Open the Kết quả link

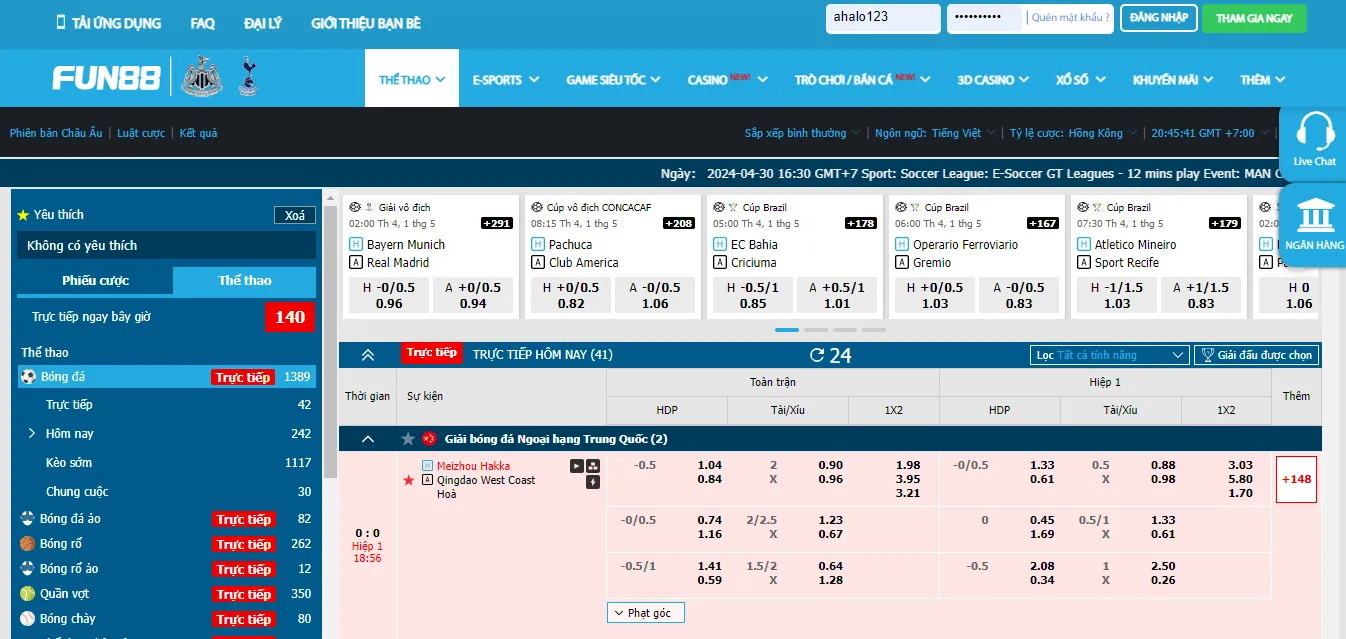198,133
